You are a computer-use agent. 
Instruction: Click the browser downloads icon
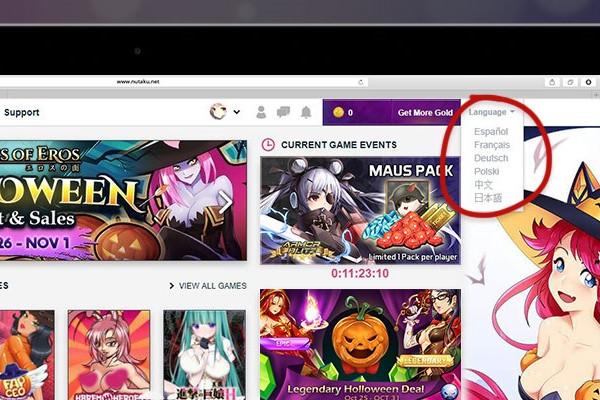[x=589, y=82]
